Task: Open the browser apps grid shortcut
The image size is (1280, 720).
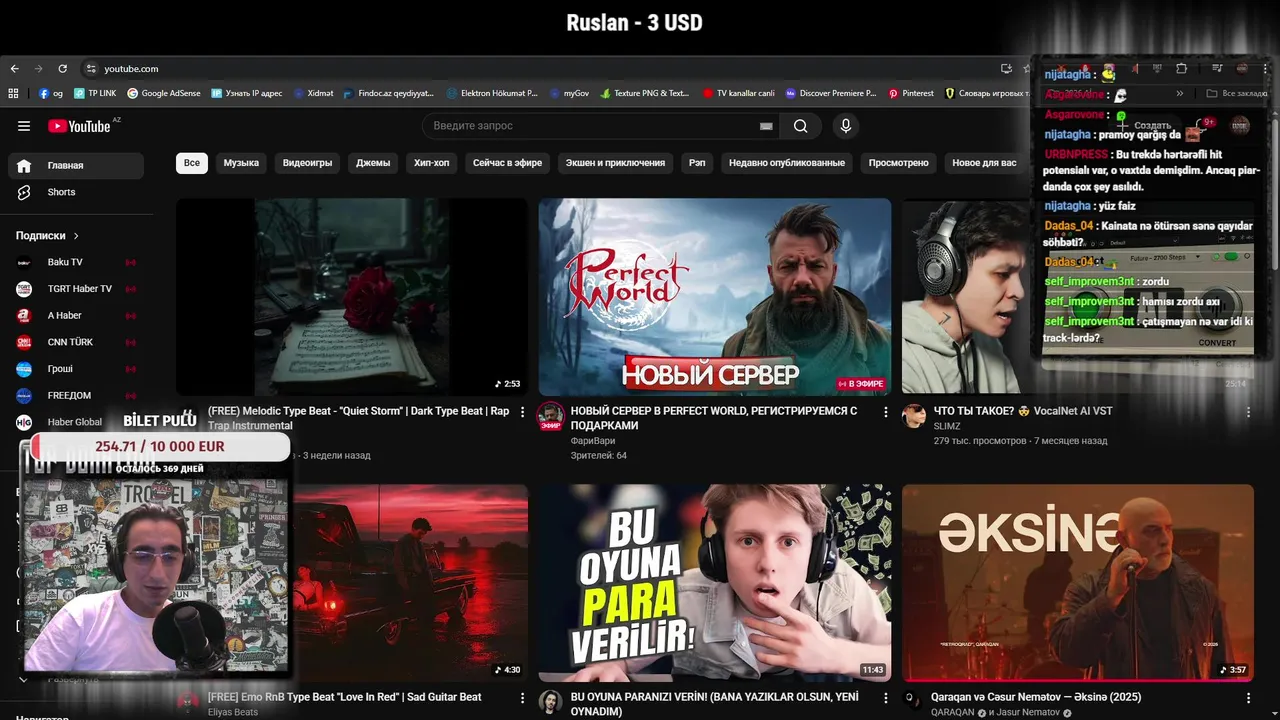Action: tap(14, 93)
